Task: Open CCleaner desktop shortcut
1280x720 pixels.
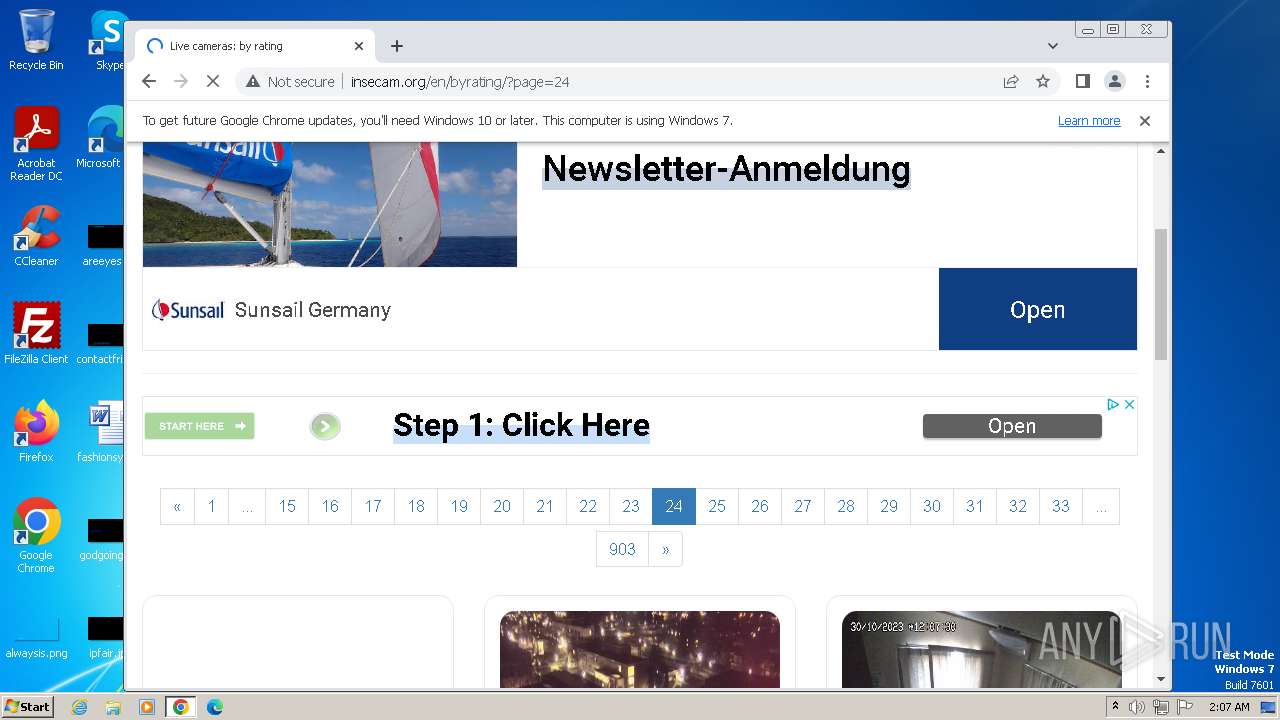Action: pyautogui.click(x=36, y=236)
